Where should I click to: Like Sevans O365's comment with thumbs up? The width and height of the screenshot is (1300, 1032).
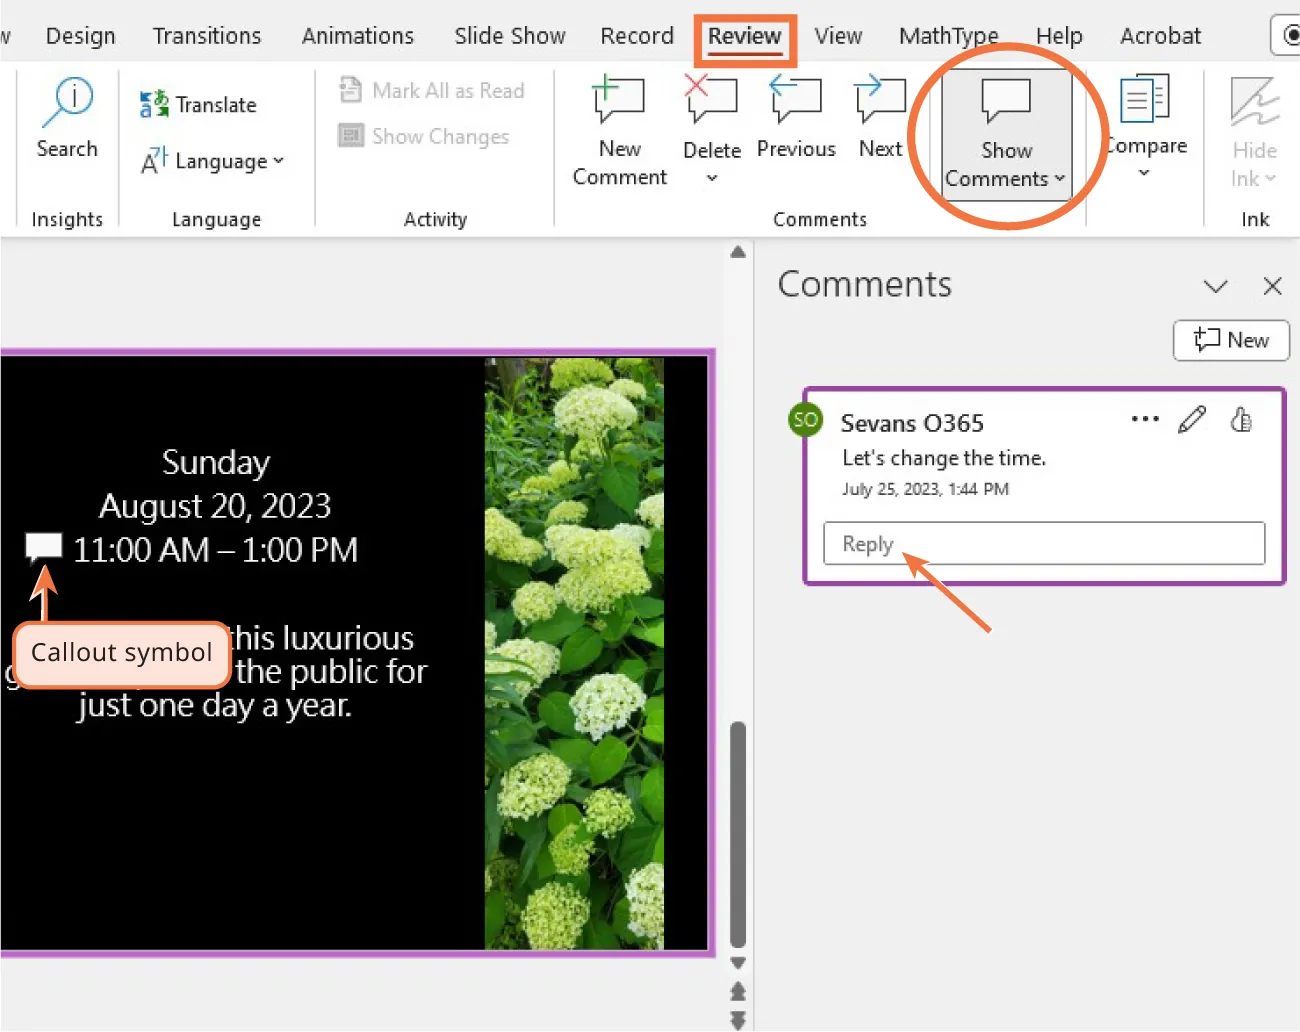click(x=1241, y=419)
